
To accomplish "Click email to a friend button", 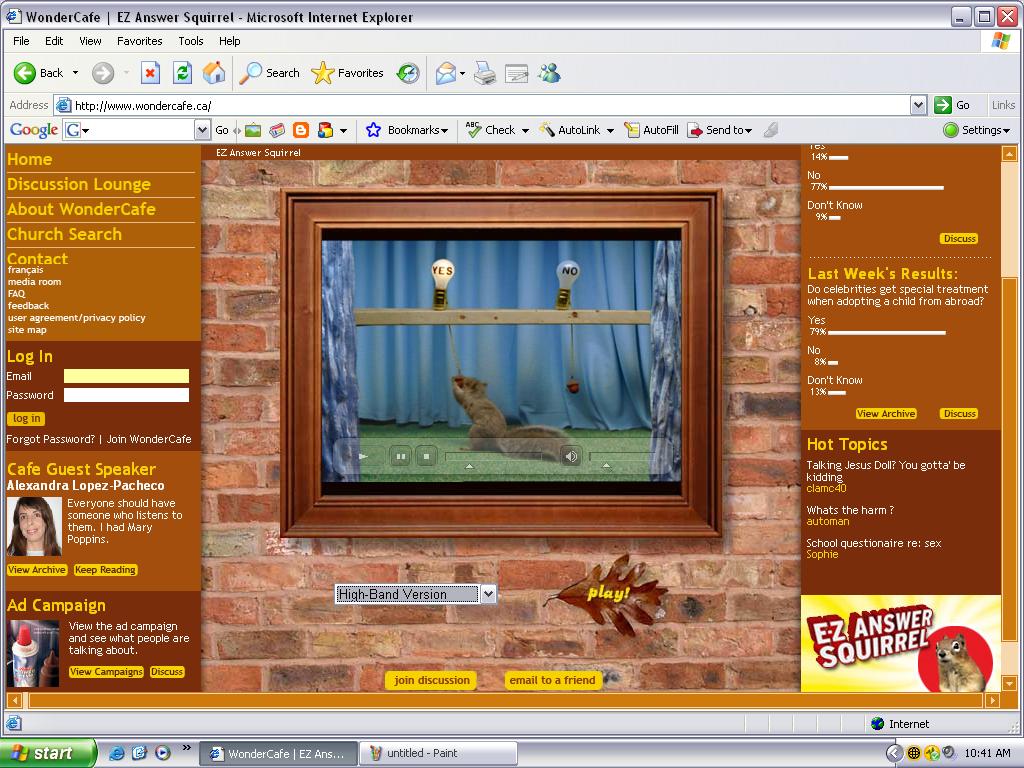I will pos(552,680).
